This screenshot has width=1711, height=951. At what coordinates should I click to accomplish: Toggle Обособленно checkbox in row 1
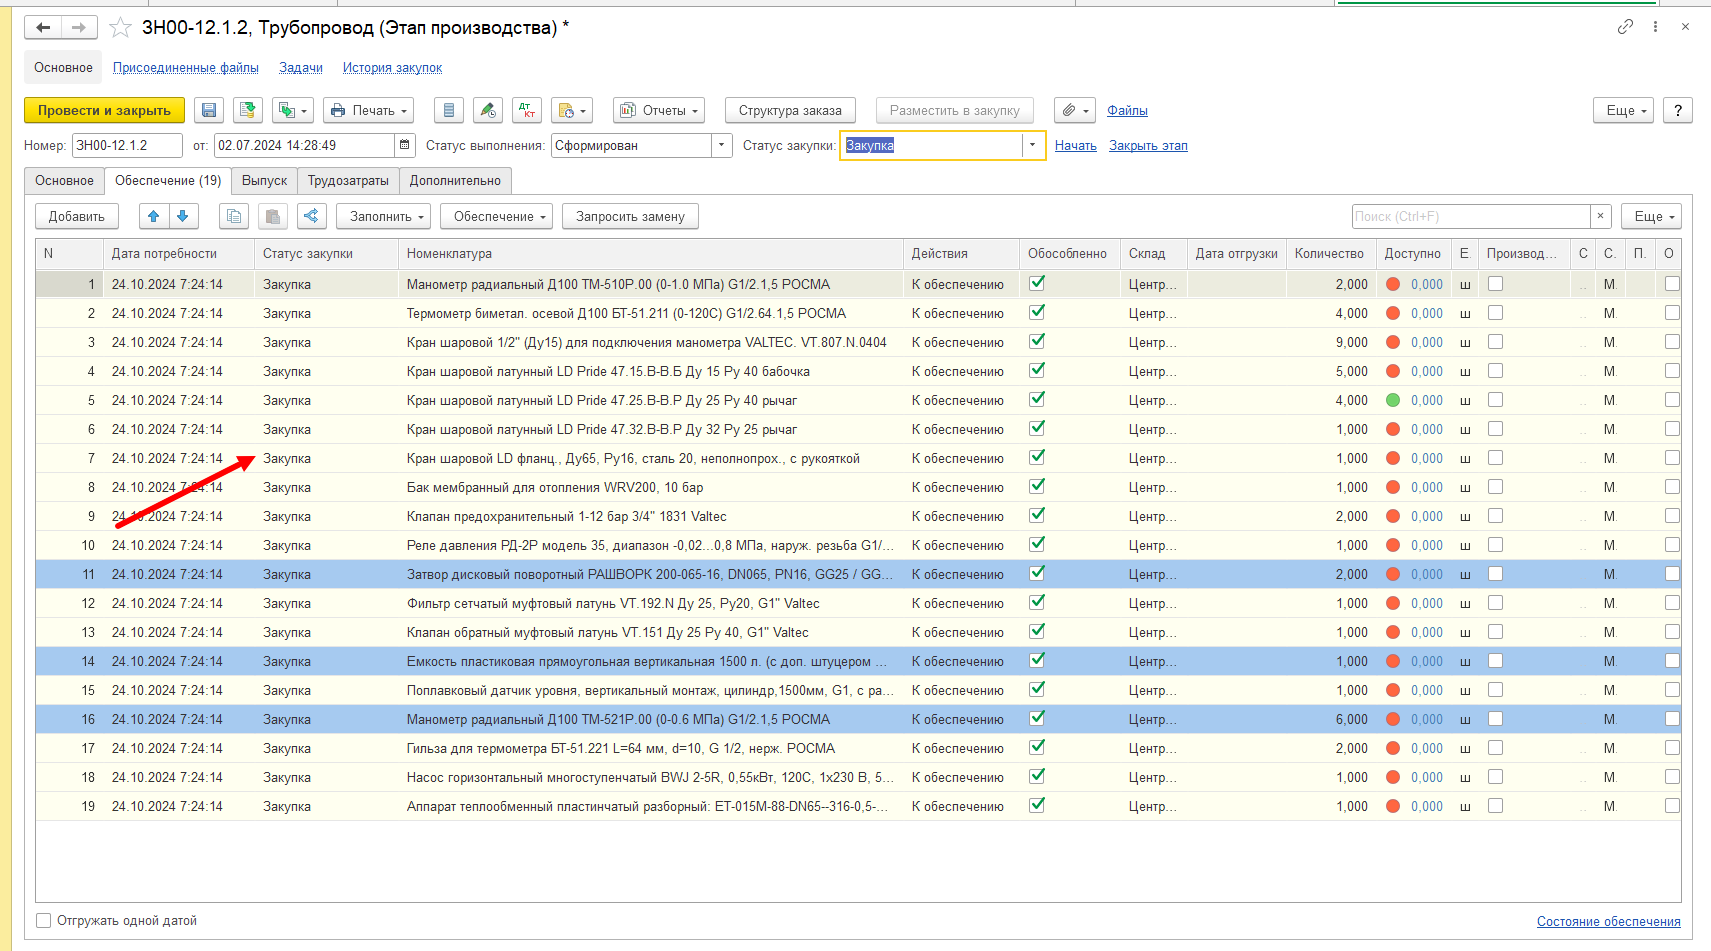[1037, 283]
